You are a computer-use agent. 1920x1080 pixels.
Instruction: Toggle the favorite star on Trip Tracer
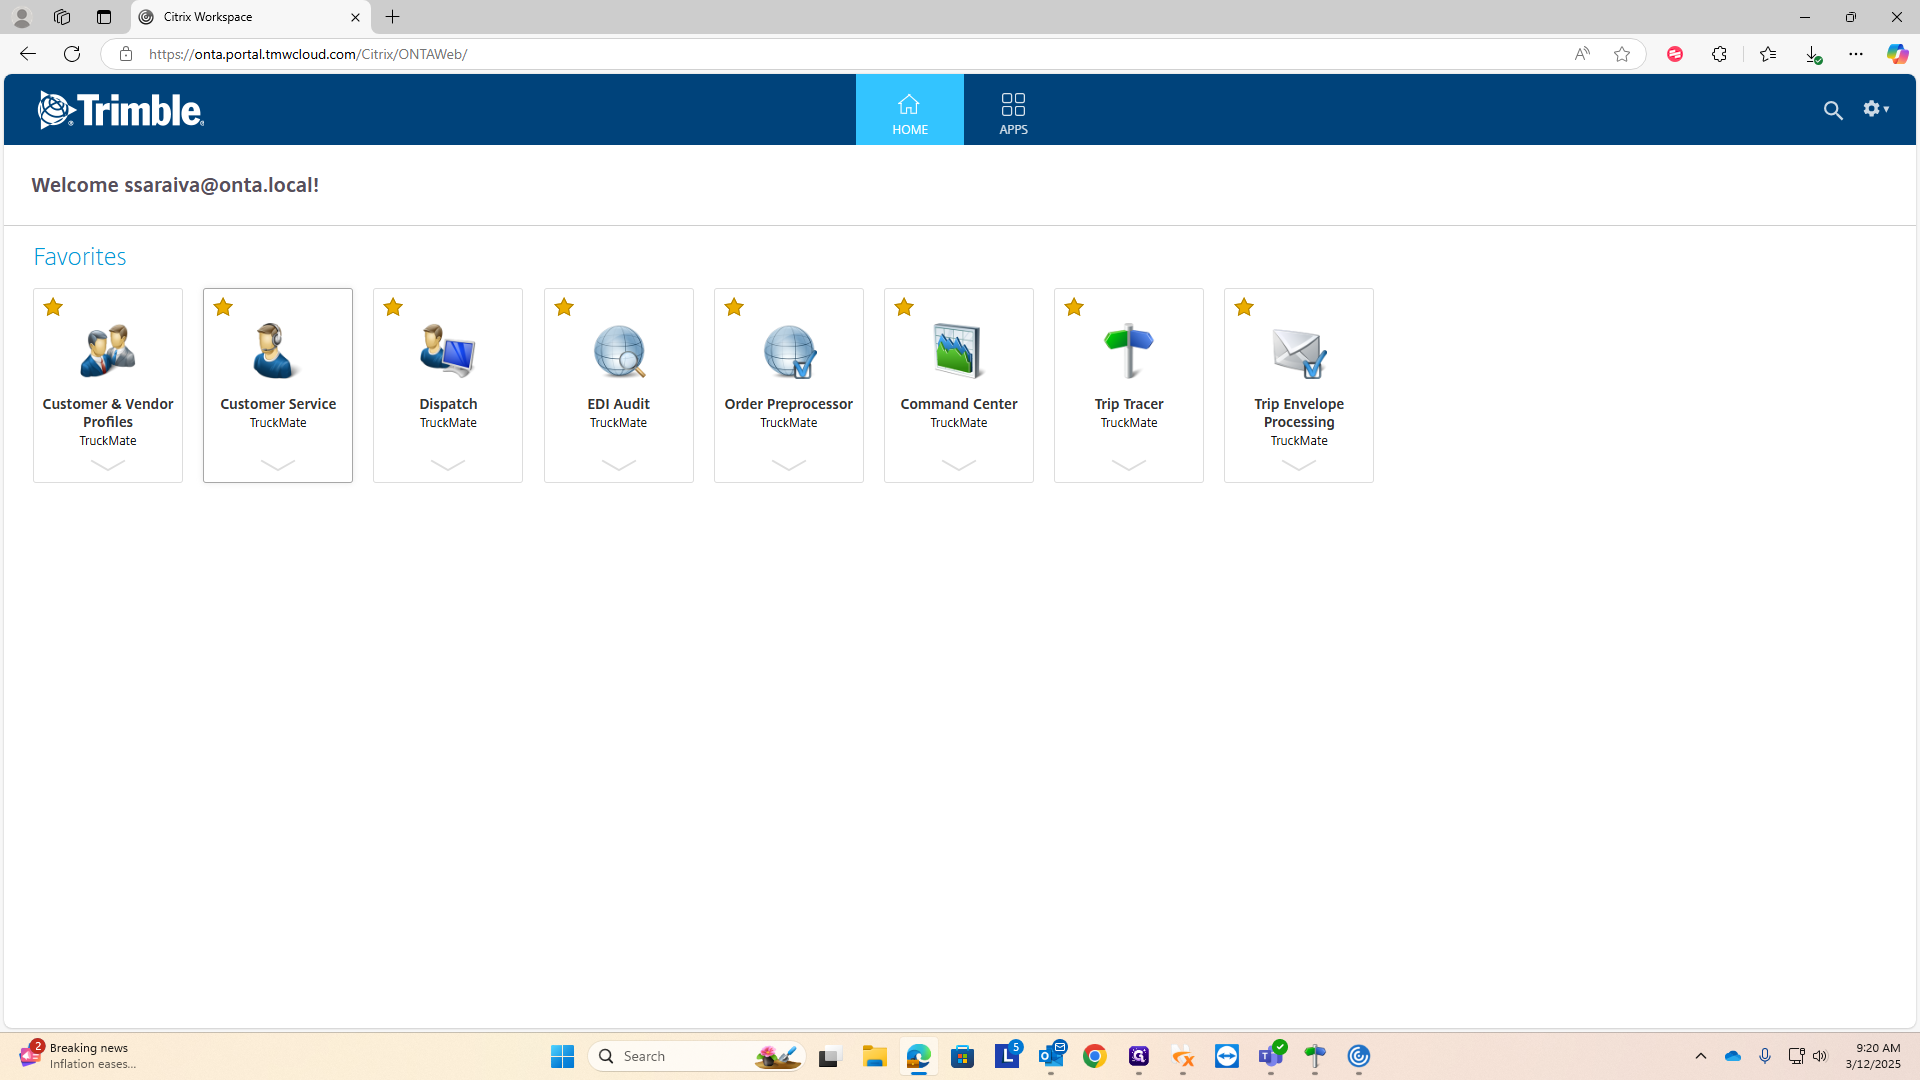(x=1074, y=307)
